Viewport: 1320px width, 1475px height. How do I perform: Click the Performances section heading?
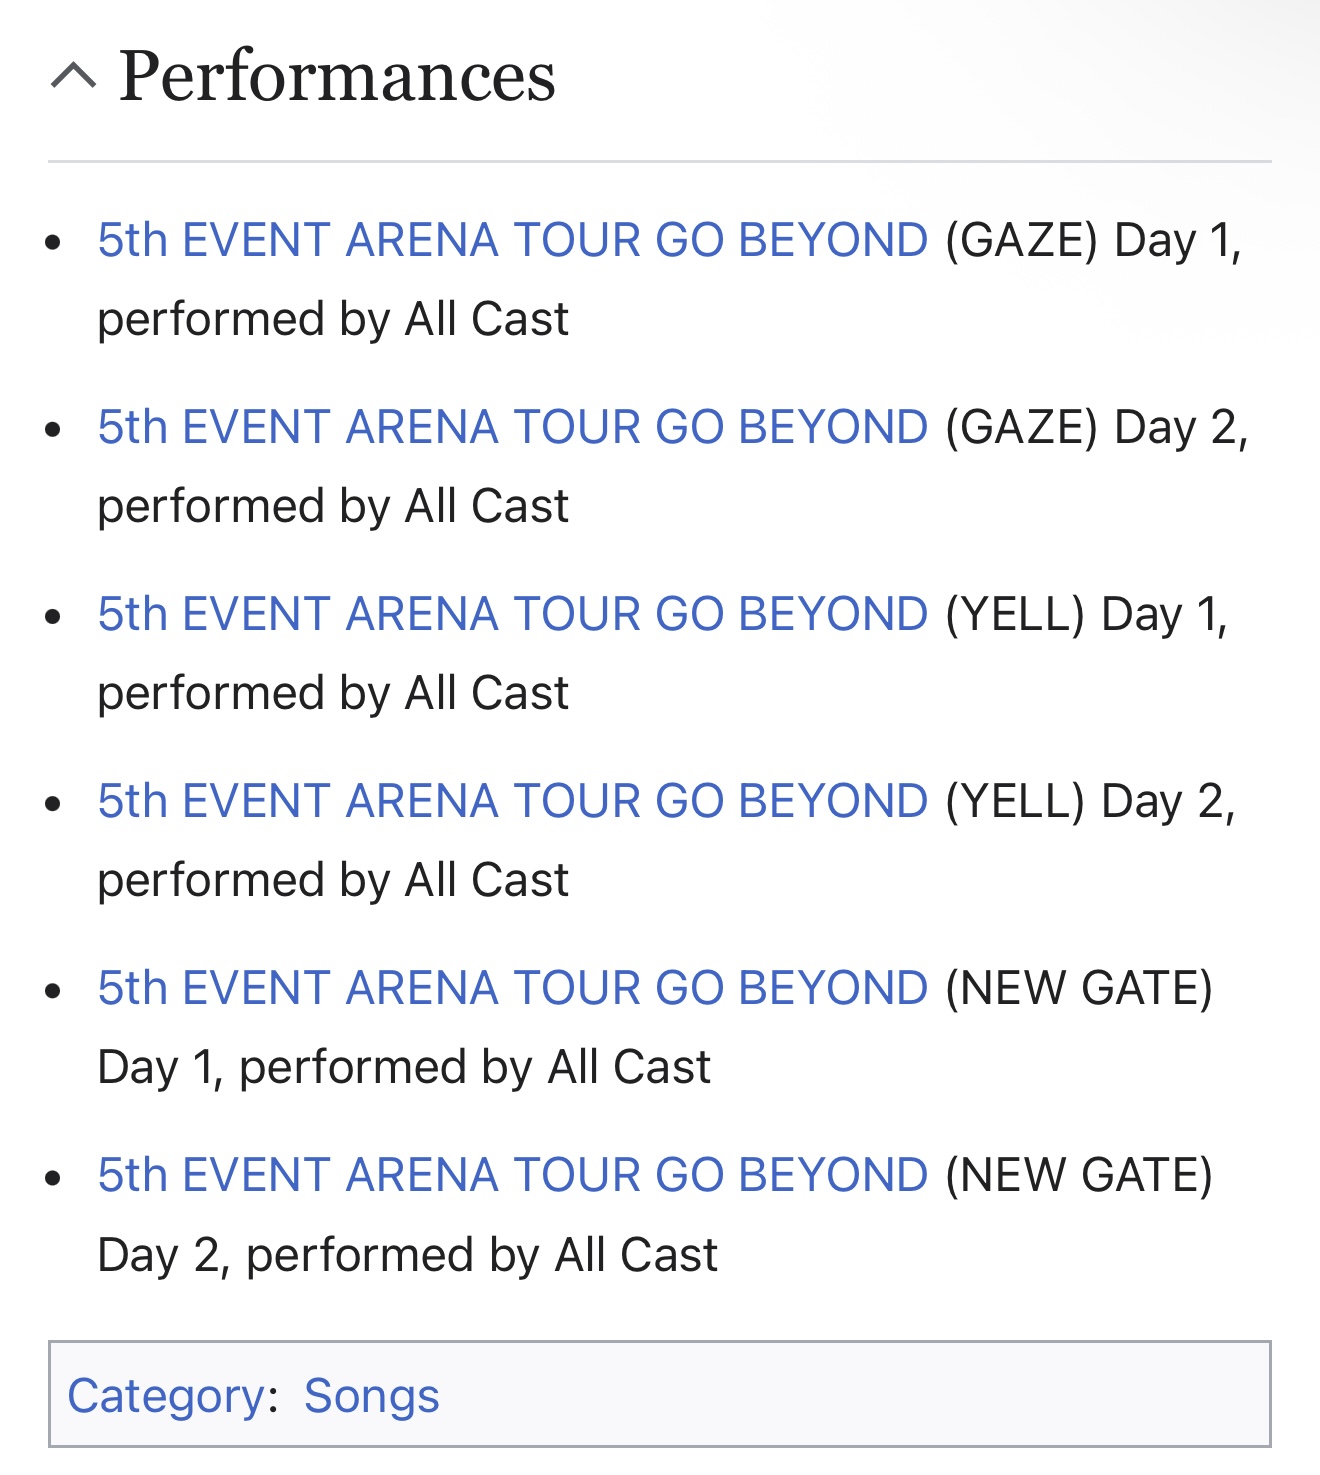[x=337, y=76]
